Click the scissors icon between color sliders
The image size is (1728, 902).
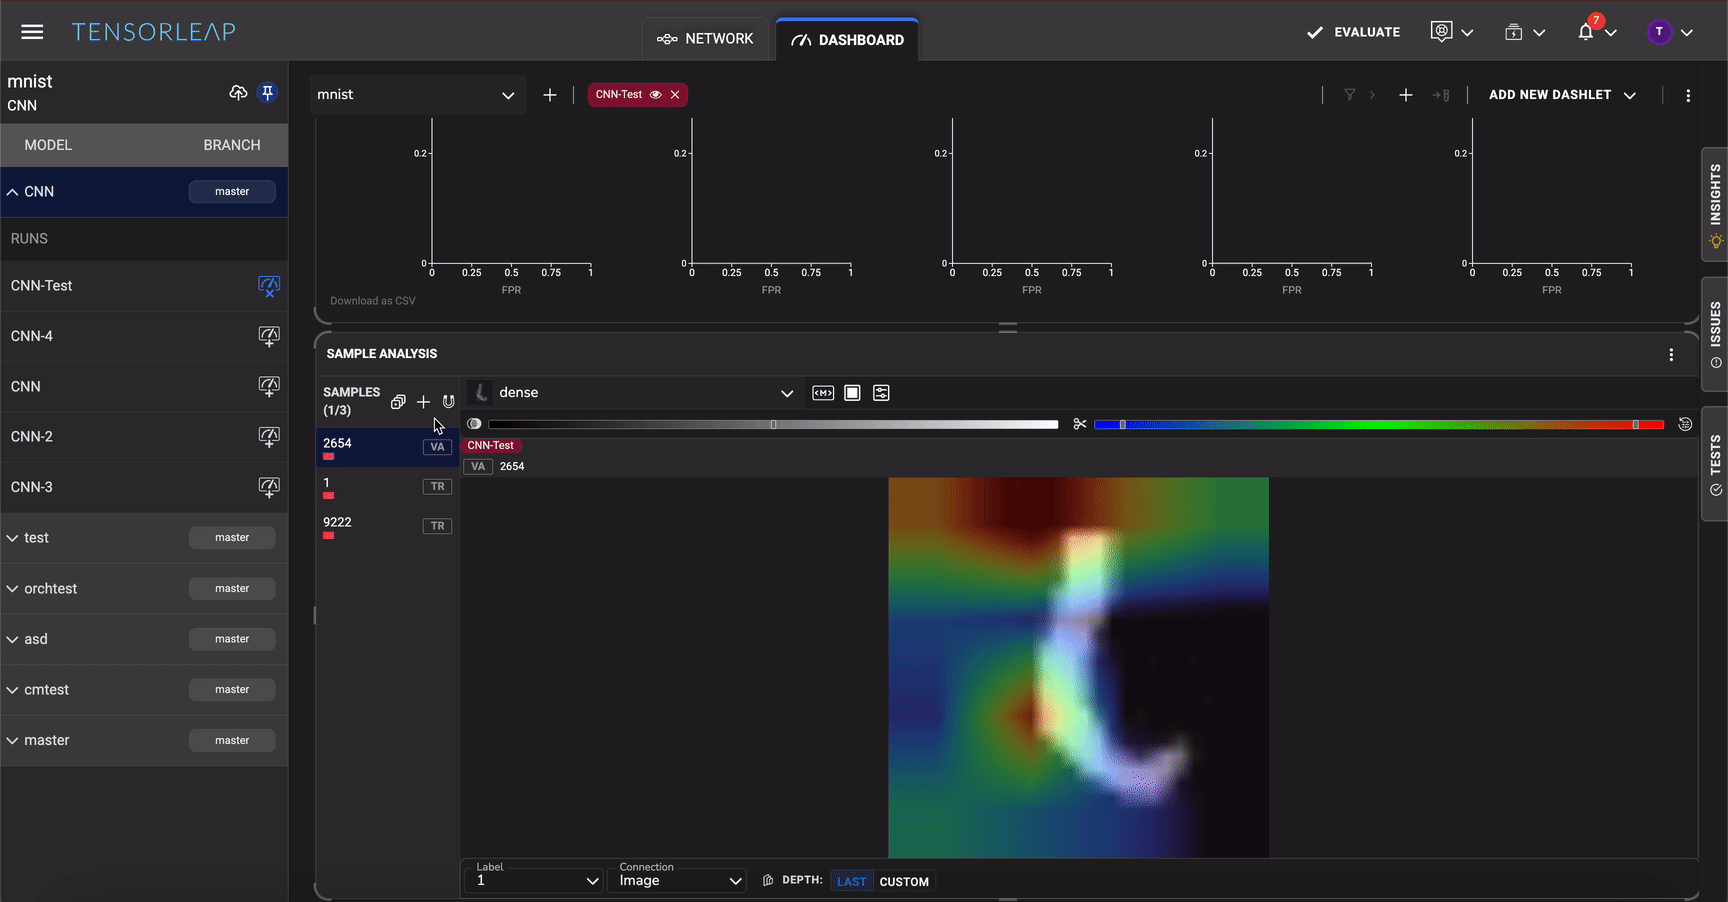point(1079,424)
